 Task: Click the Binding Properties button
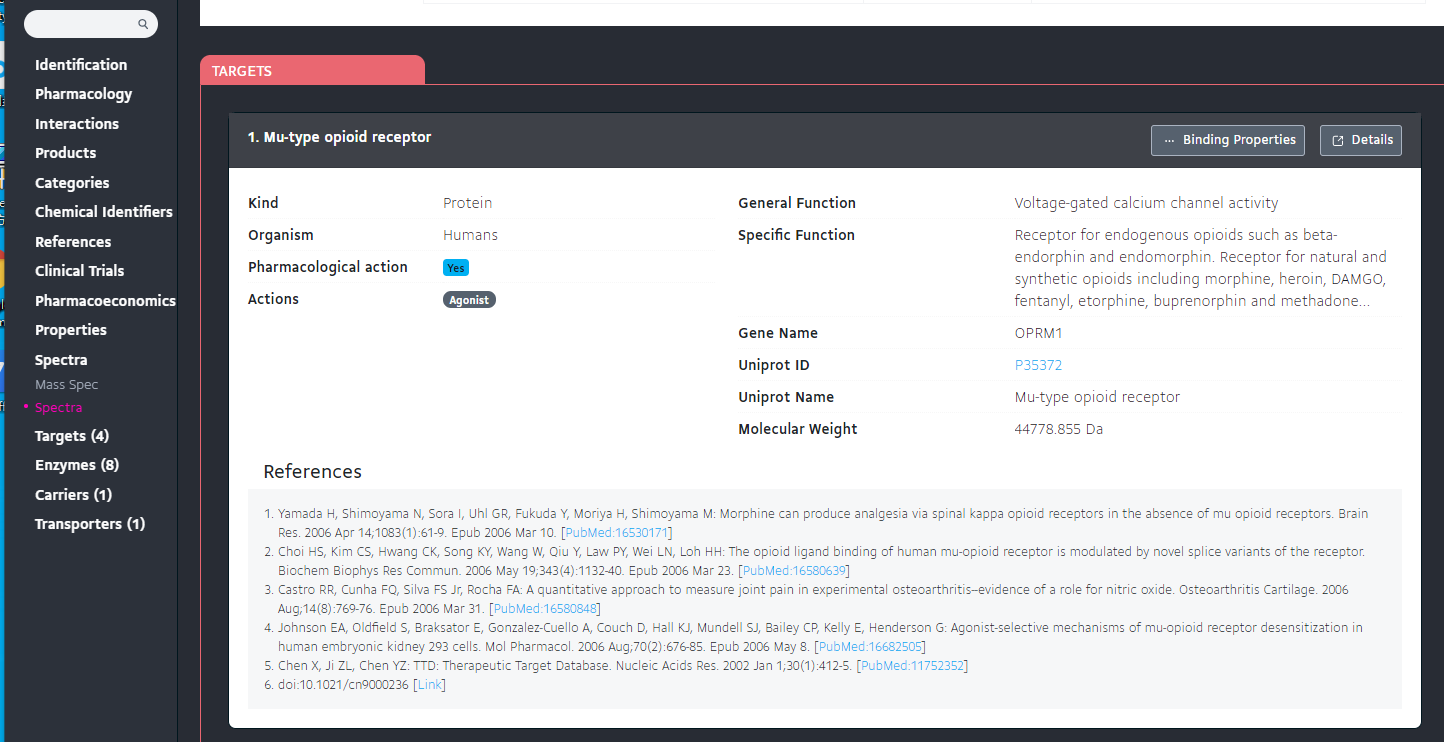pos(1228,140)
